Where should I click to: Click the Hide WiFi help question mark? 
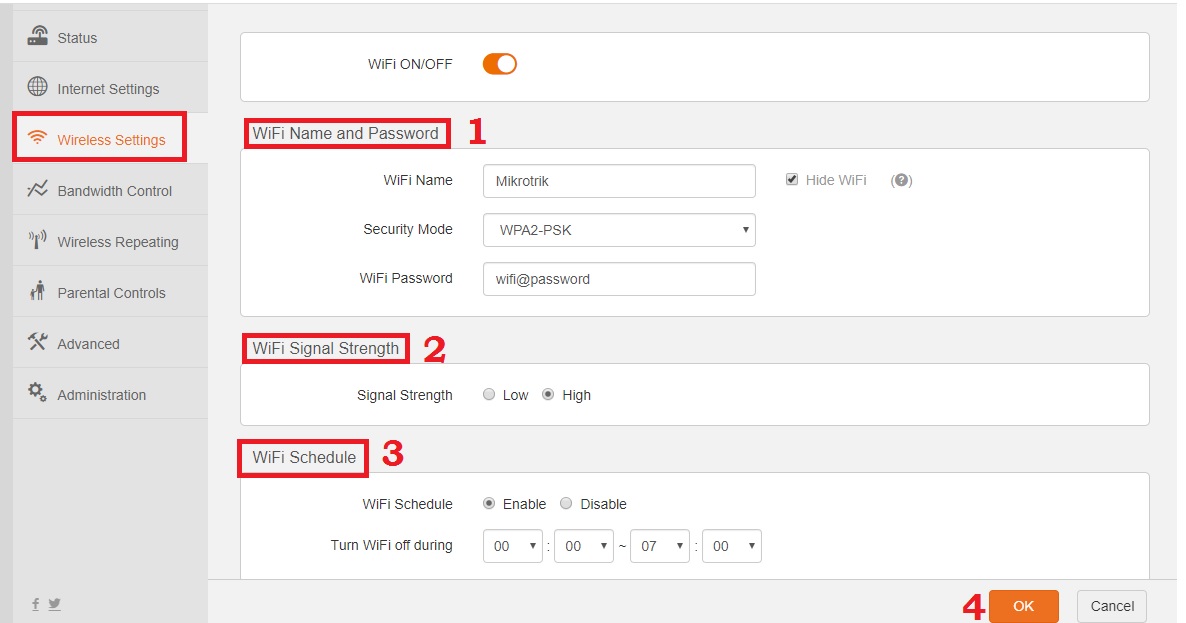[901, 181]
